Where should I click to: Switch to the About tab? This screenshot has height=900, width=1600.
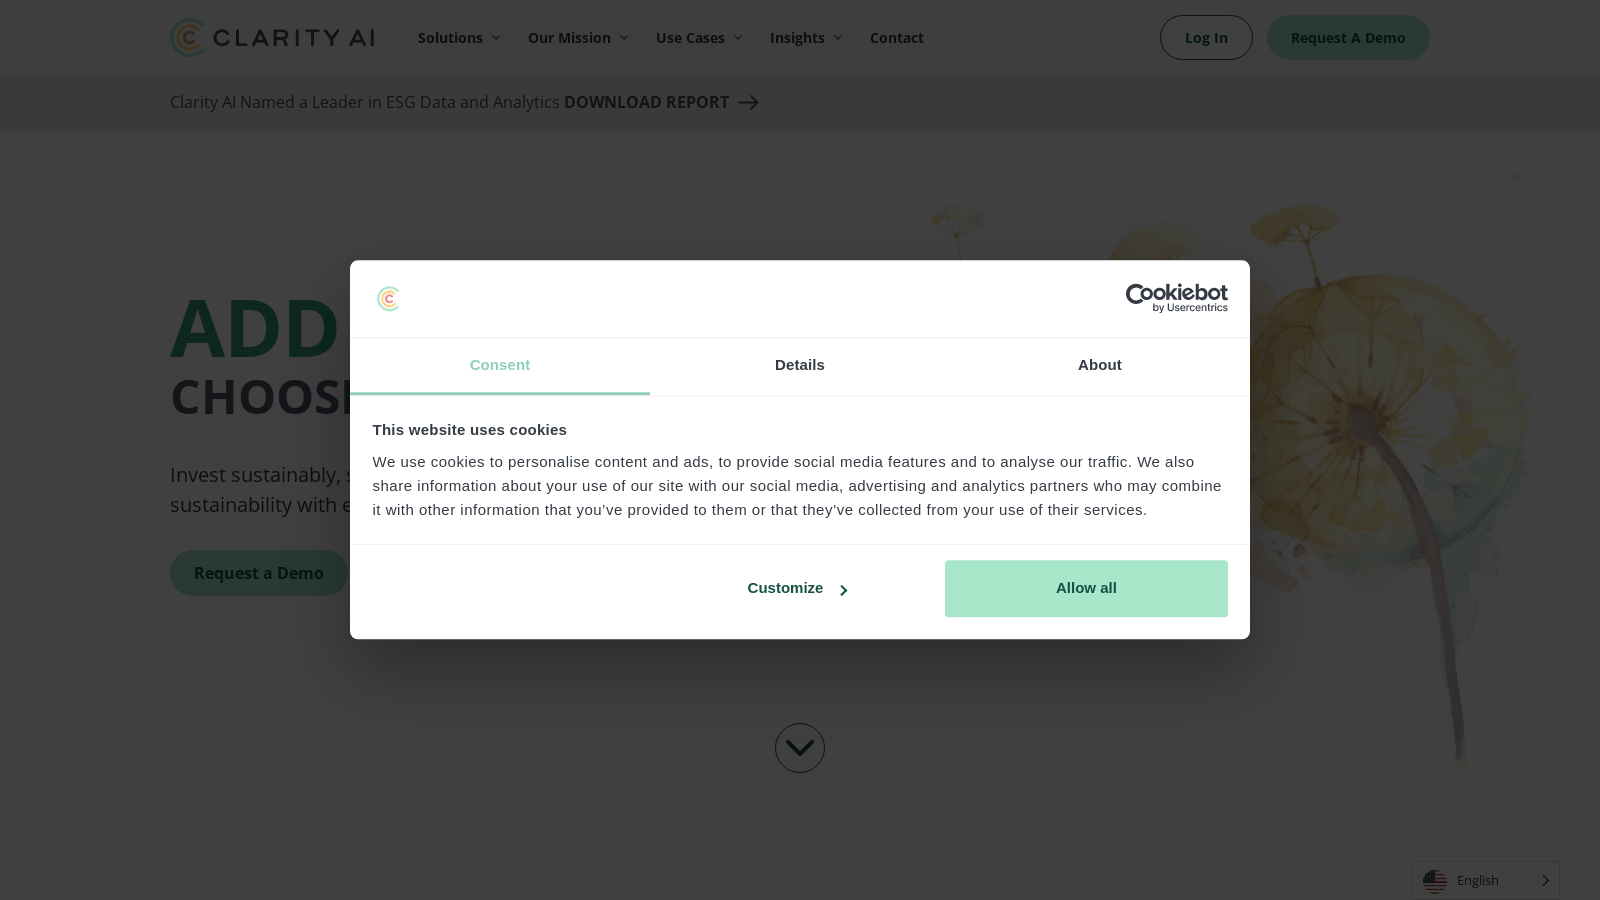(x=1100, y=366)
